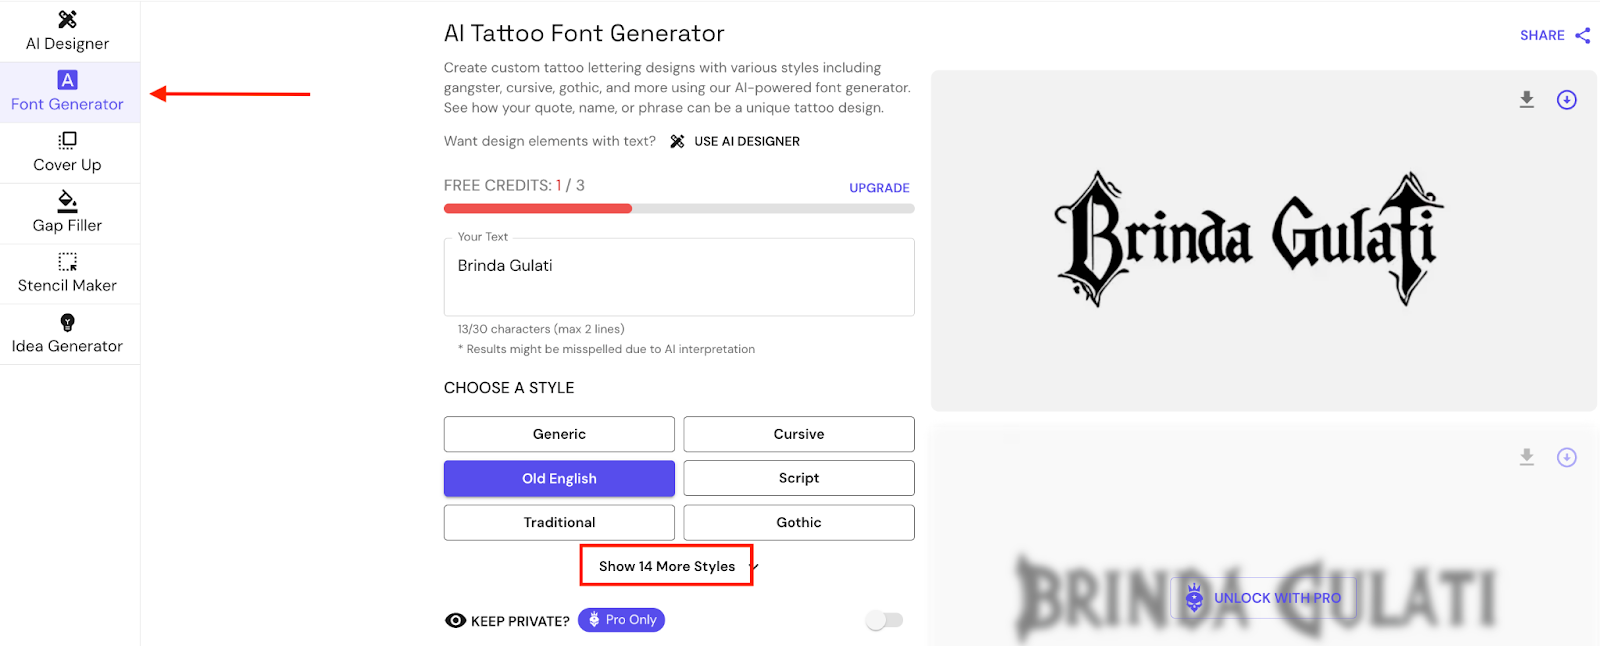This screenshot has height=646, width=1600.
Task: Expand Show 14 More Styles
Action: click(665, 565)
